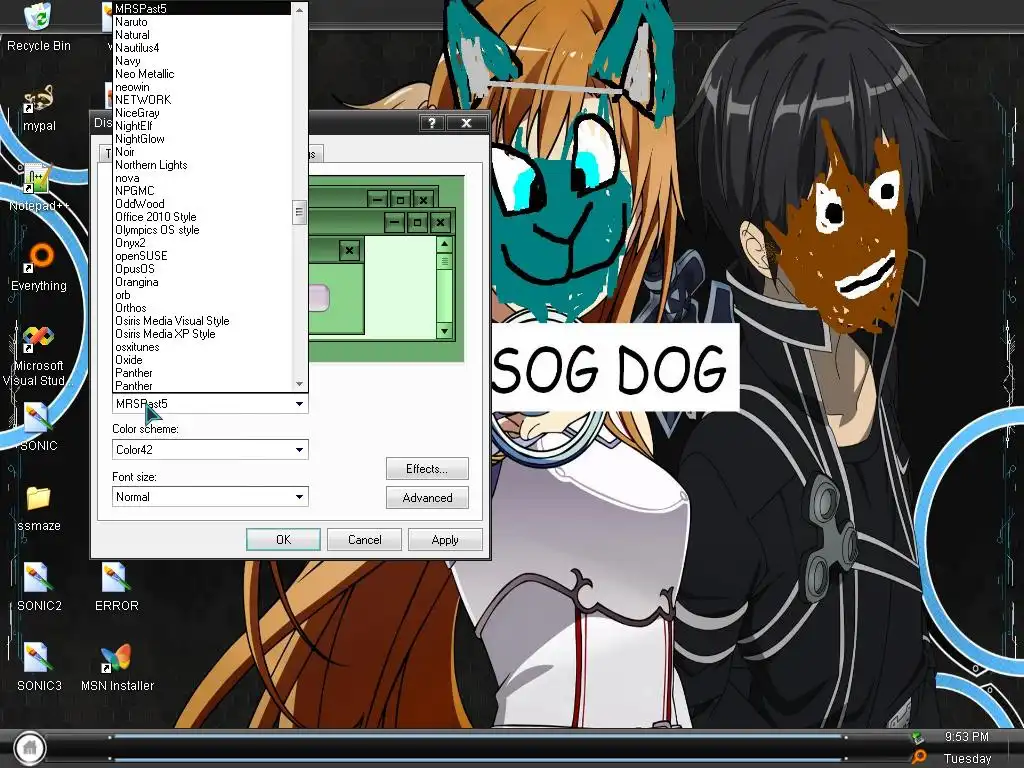Click the dialog help question button
This screenshot has height=768, width=1024.
432,123
